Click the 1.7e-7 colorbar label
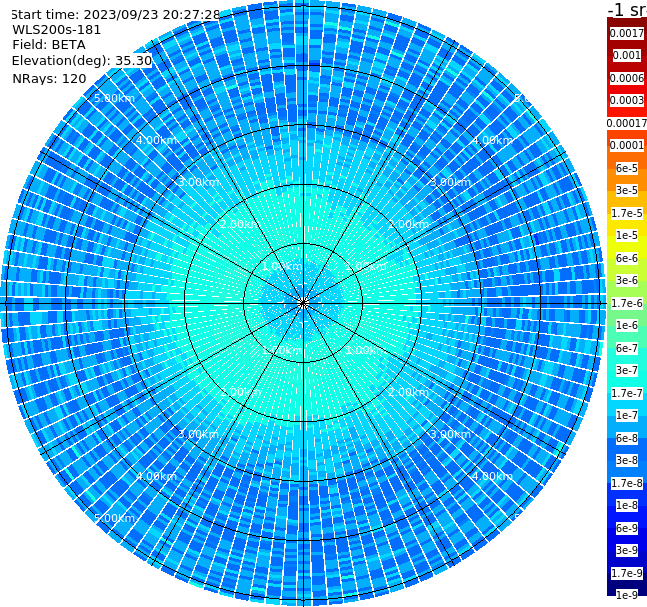Image resolution: width=647 pixels, height=607 pixels. click(627, 393)
